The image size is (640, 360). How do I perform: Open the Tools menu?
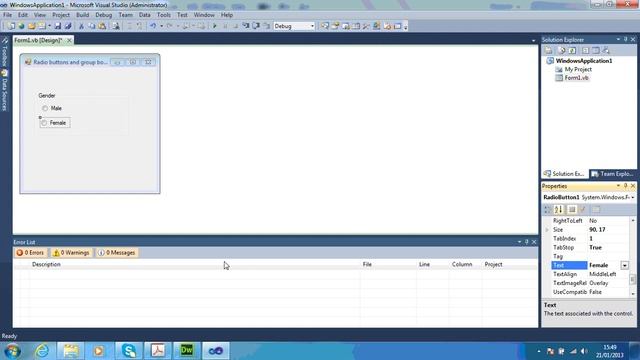164,15
